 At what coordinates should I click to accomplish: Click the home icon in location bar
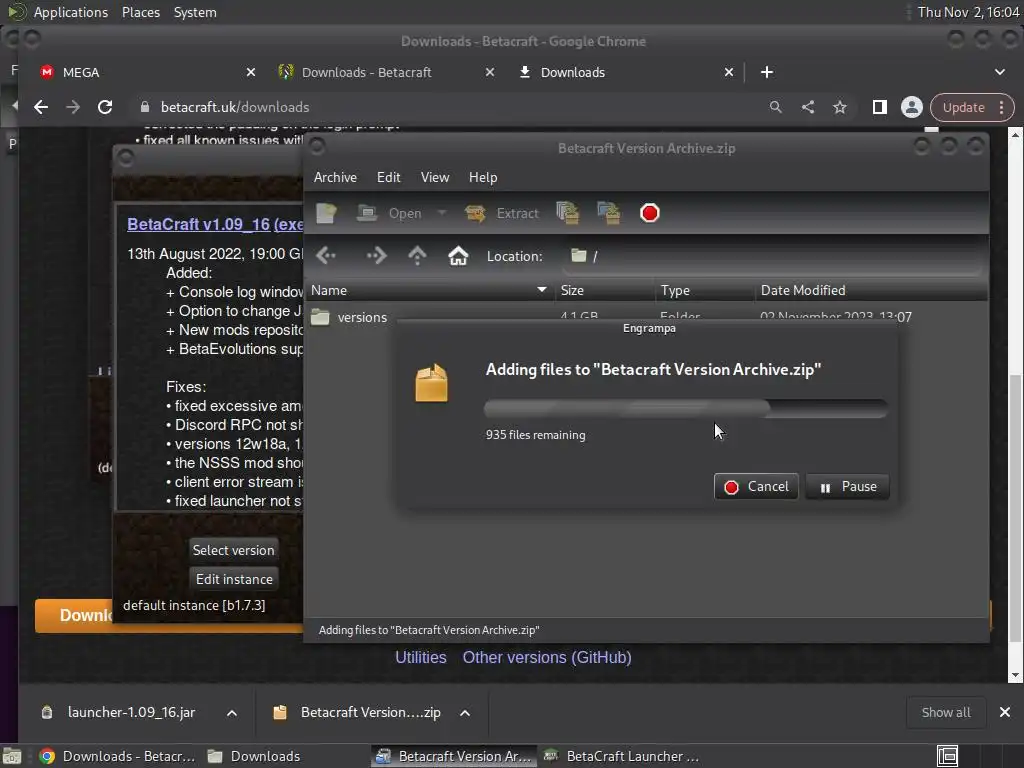click(458, 256)
